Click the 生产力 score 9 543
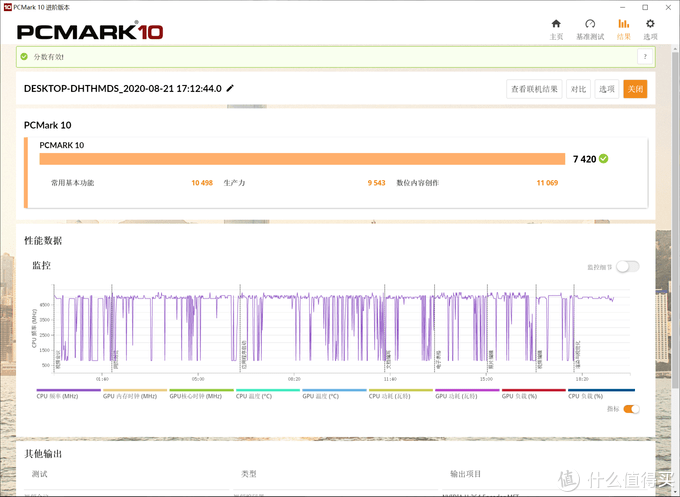The width and height of the screenshot is (680, 497). point(376,183)
